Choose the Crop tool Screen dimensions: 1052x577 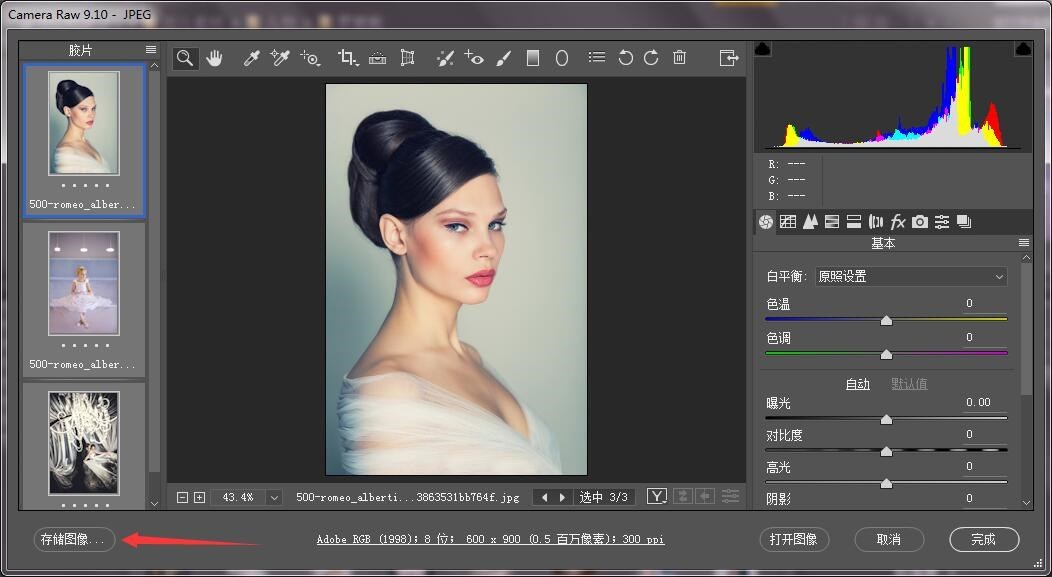pyautogui.click(x=347, y=59)
